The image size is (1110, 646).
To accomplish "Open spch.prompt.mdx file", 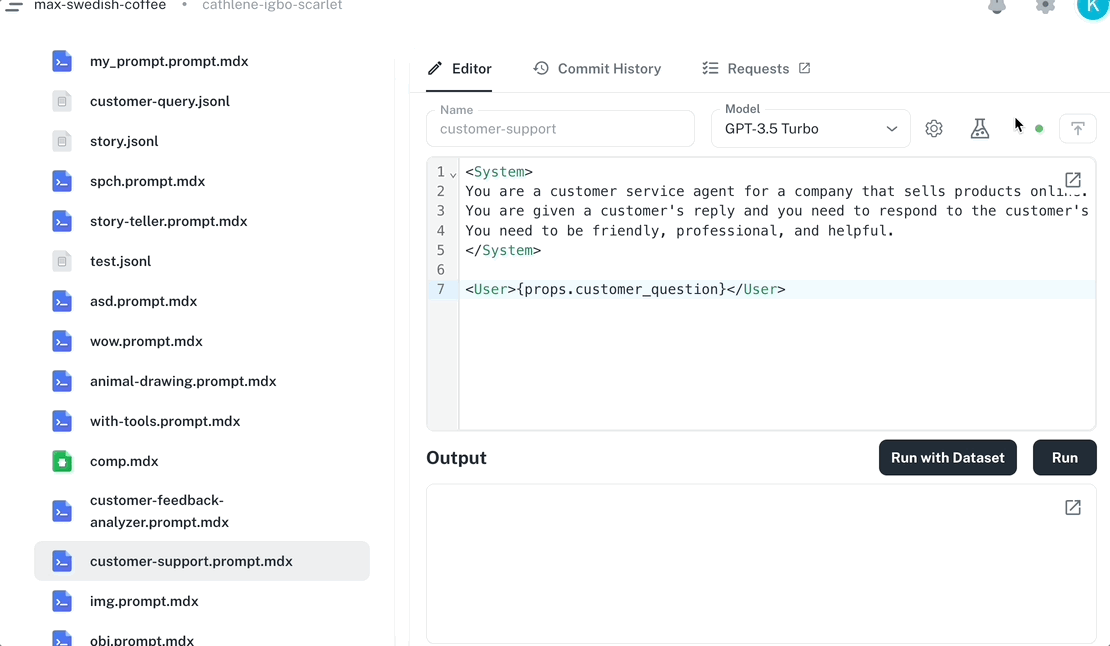I will pos(147,181).
